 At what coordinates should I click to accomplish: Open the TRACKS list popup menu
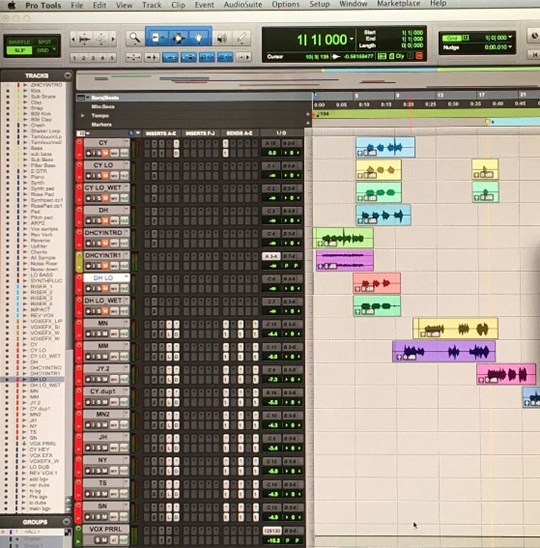[x=67, y=75]
